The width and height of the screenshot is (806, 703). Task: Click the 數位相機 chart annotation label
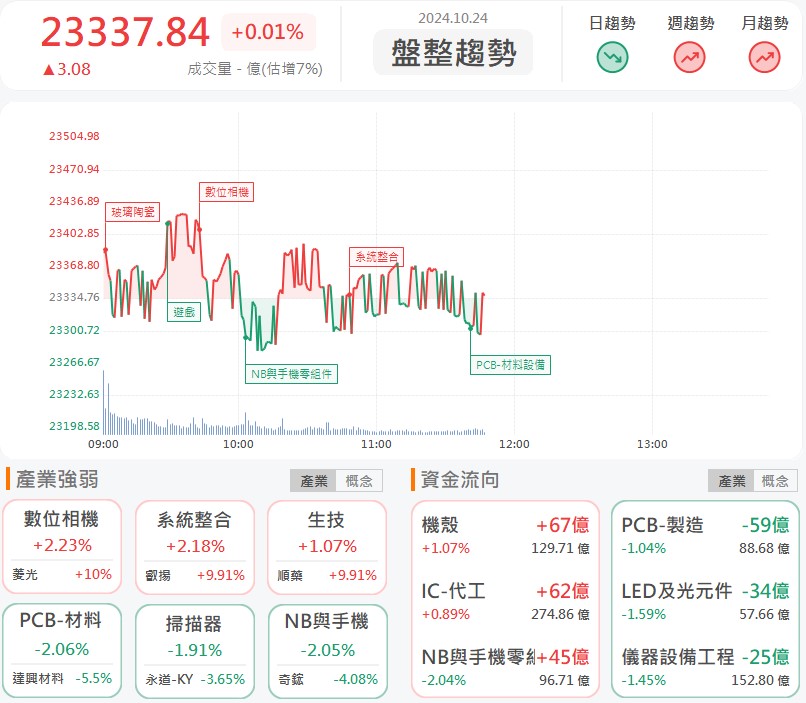[x=227, y=192]
